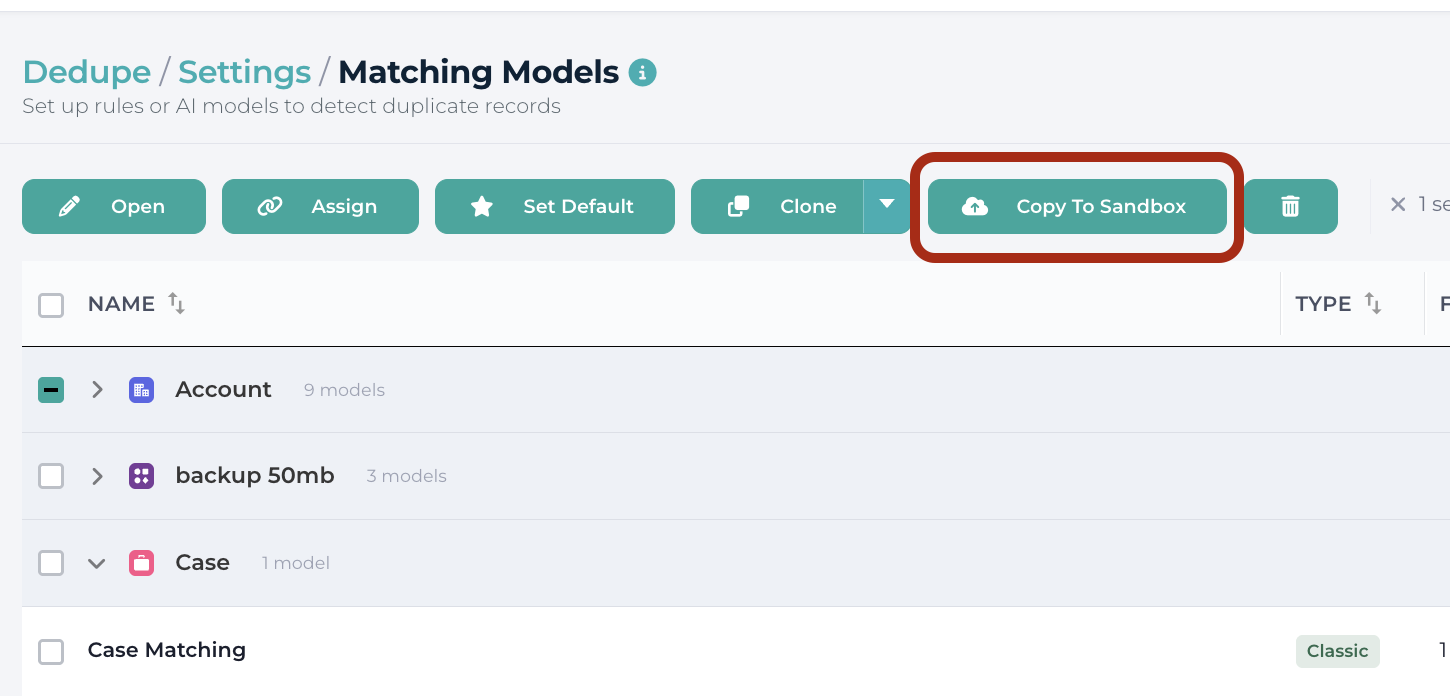The height and width of the screenshot is (696, 1450).
Task: Collapse the Case group chevron
Action: [96, 564]
